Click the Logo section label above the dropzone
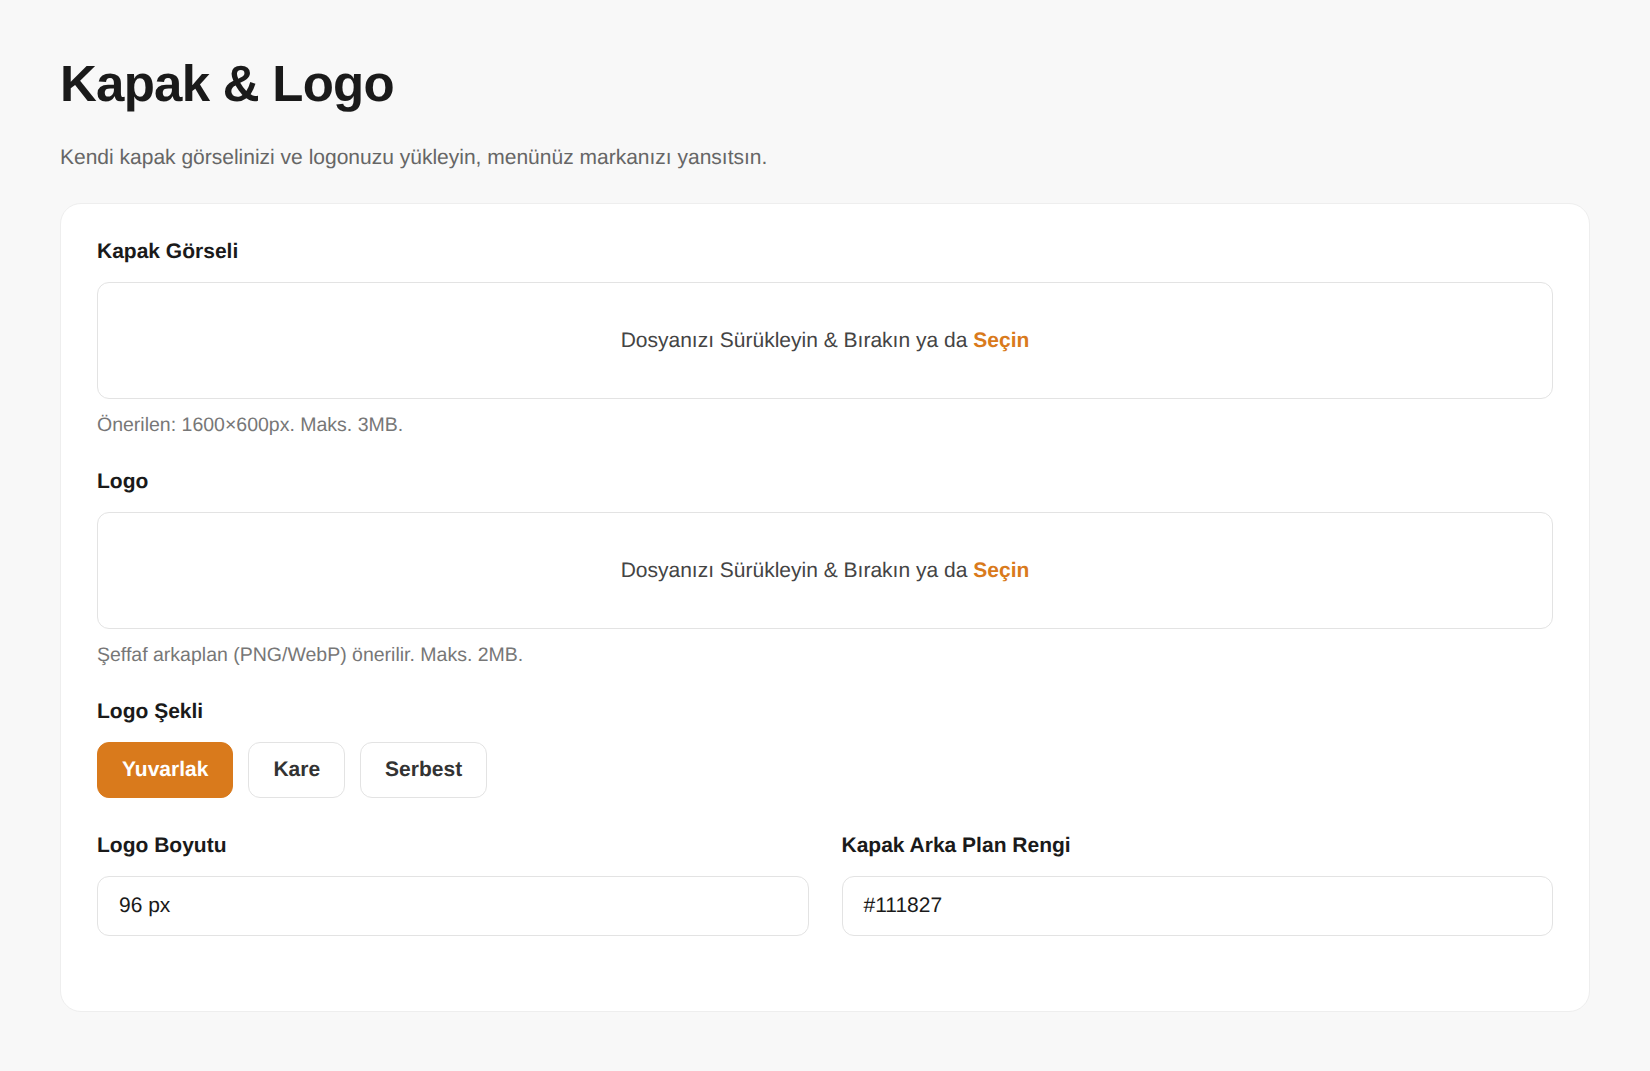 tap(123, 481)
